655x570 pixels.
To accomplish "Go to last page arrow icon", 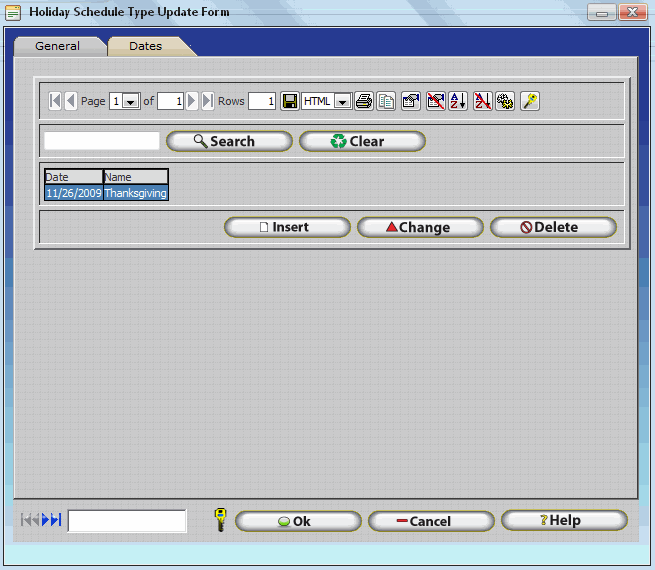I will 208,101.
